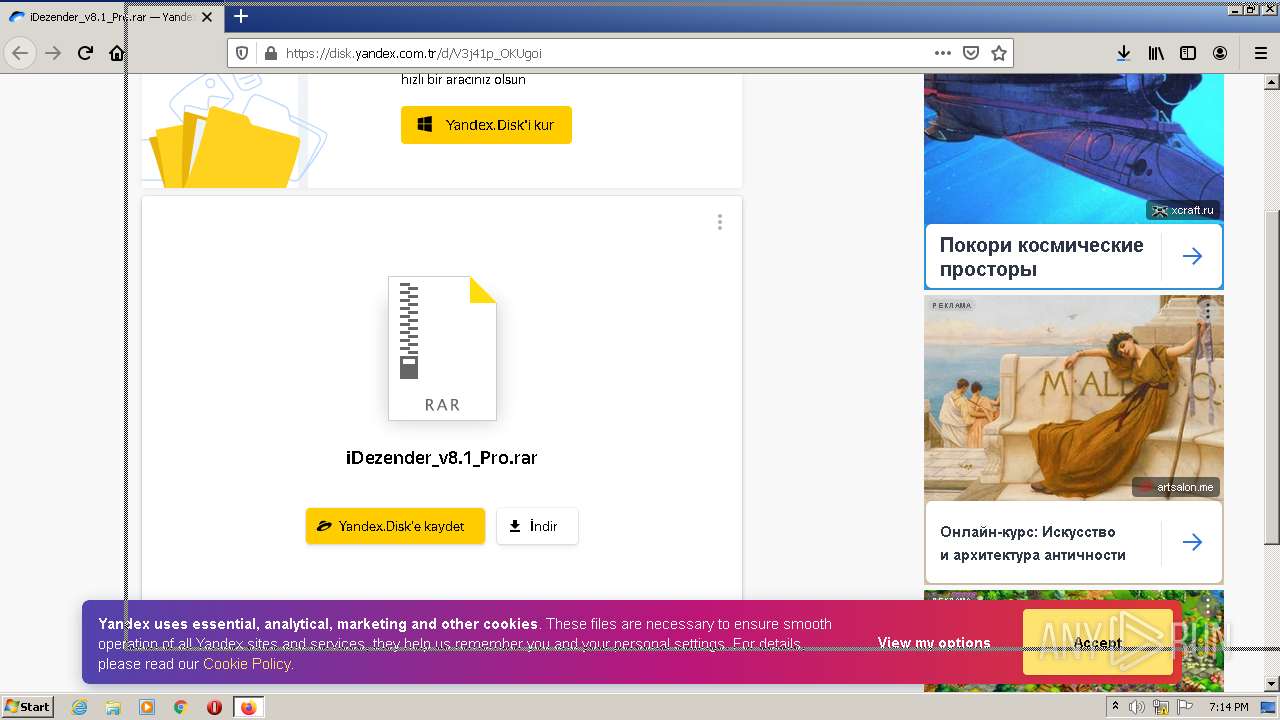Click View my options in cookie banner

tap(934, 643)
